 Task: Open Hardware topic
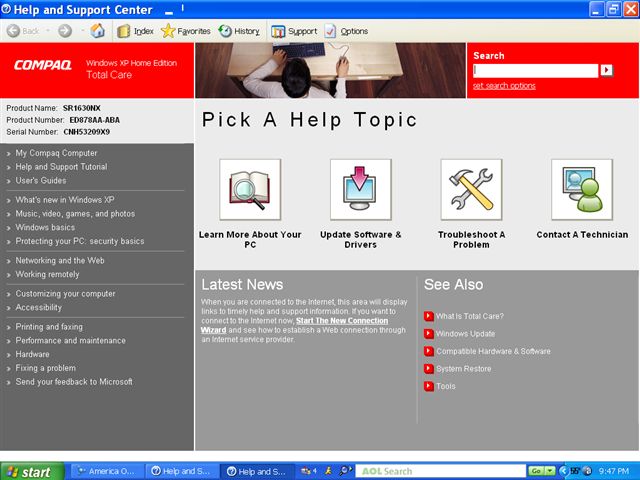(33, 354)
